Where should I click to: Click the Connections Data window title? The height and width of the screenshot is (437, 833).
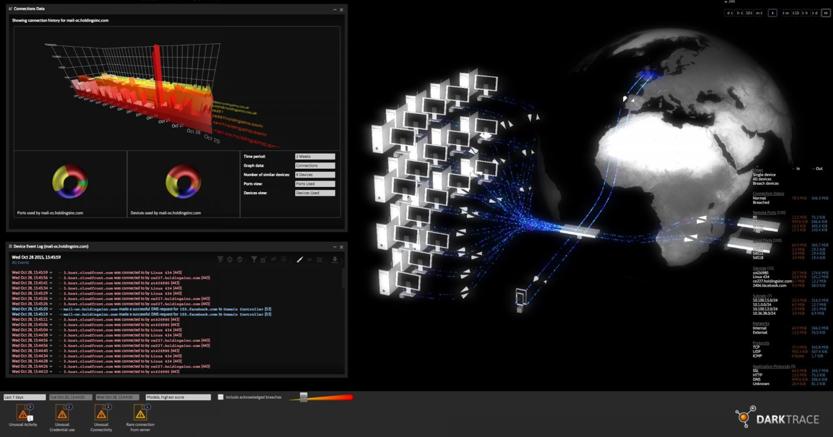29,9
